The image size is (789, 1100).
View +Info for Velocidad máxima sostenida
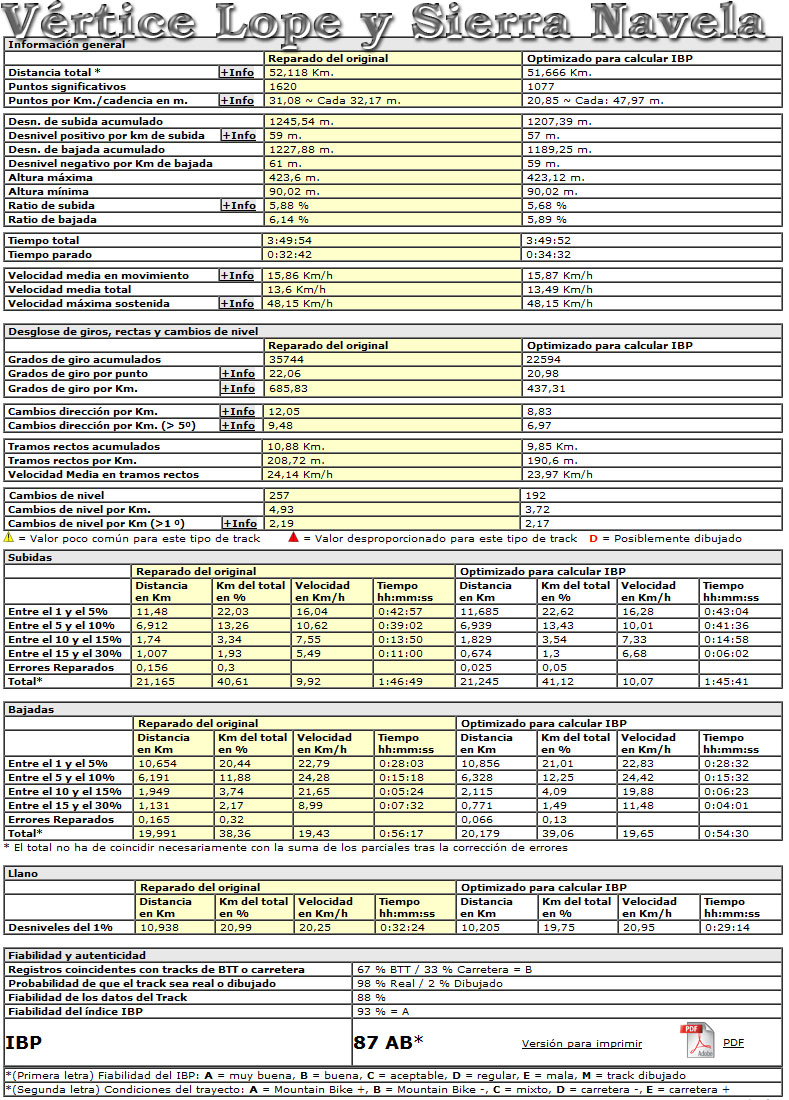237,303
